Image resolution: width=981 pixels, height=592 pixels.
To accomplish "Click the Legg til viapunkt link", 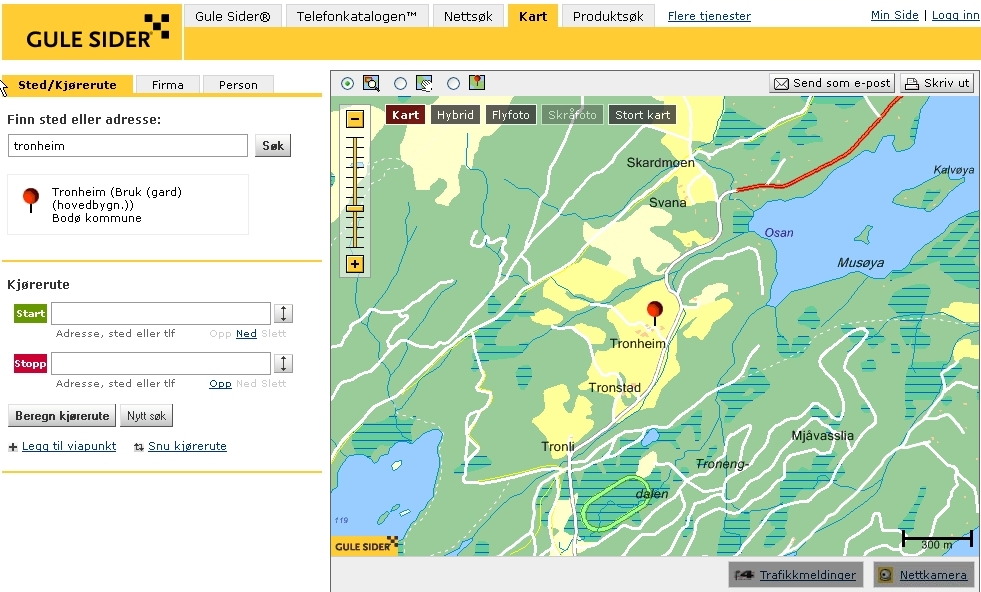I will (x=69, y=446).
